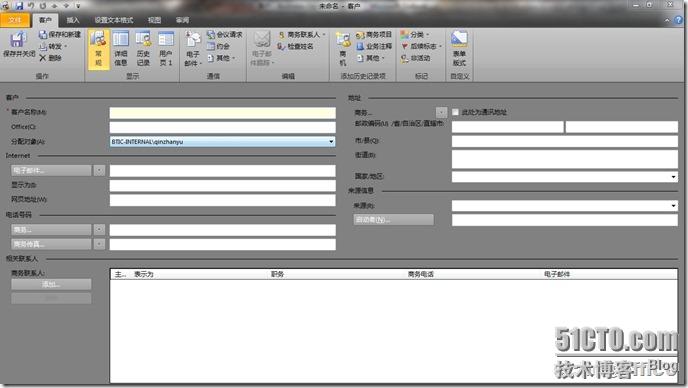Viewport: 688px width, 388px height.
Task: Click the previous item arrow in title bar
Action: [x=55, y=6]
